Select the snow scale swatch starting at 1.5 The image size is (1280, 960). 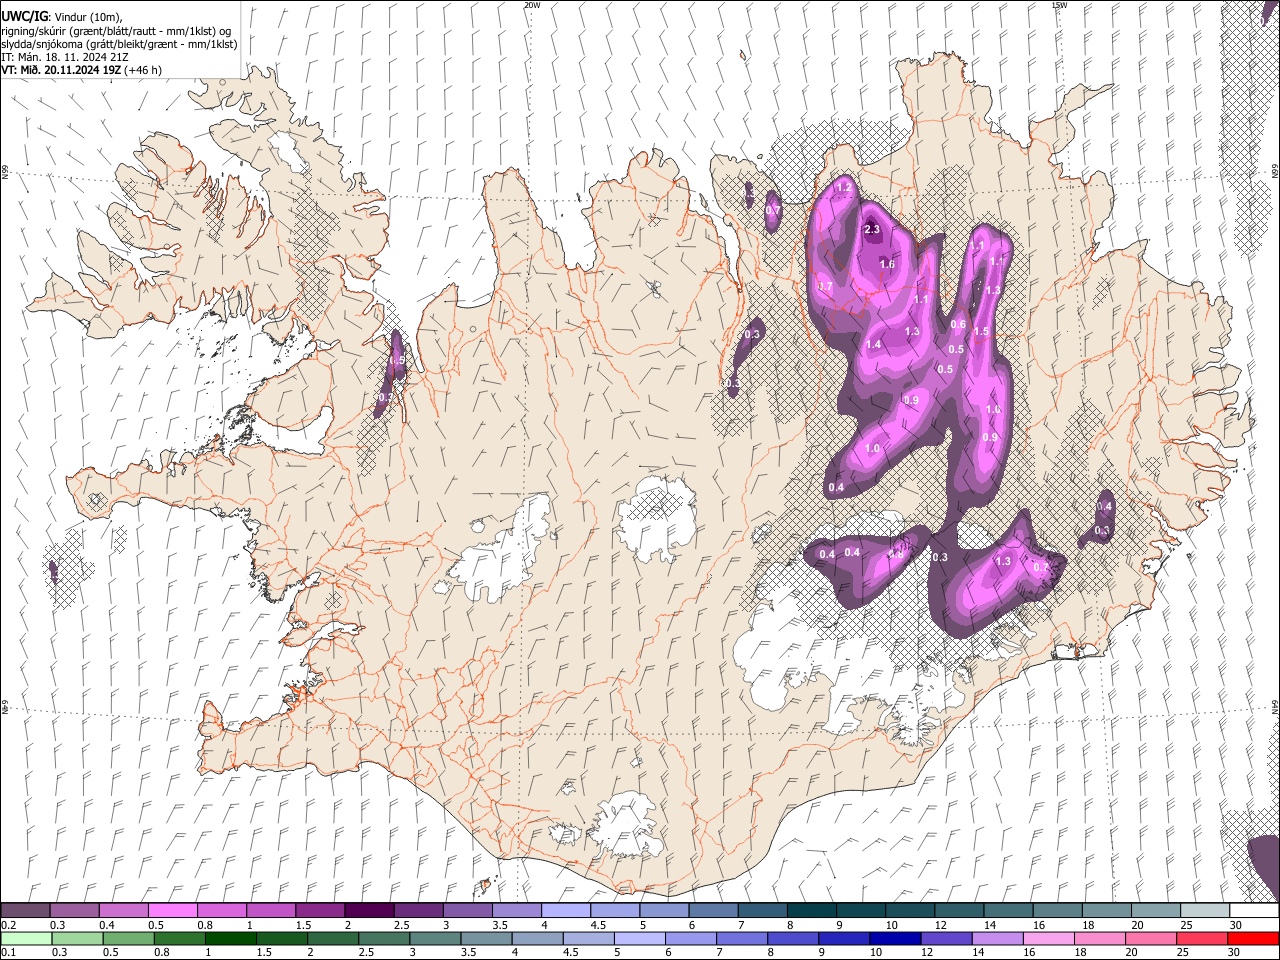coord(319,911)
